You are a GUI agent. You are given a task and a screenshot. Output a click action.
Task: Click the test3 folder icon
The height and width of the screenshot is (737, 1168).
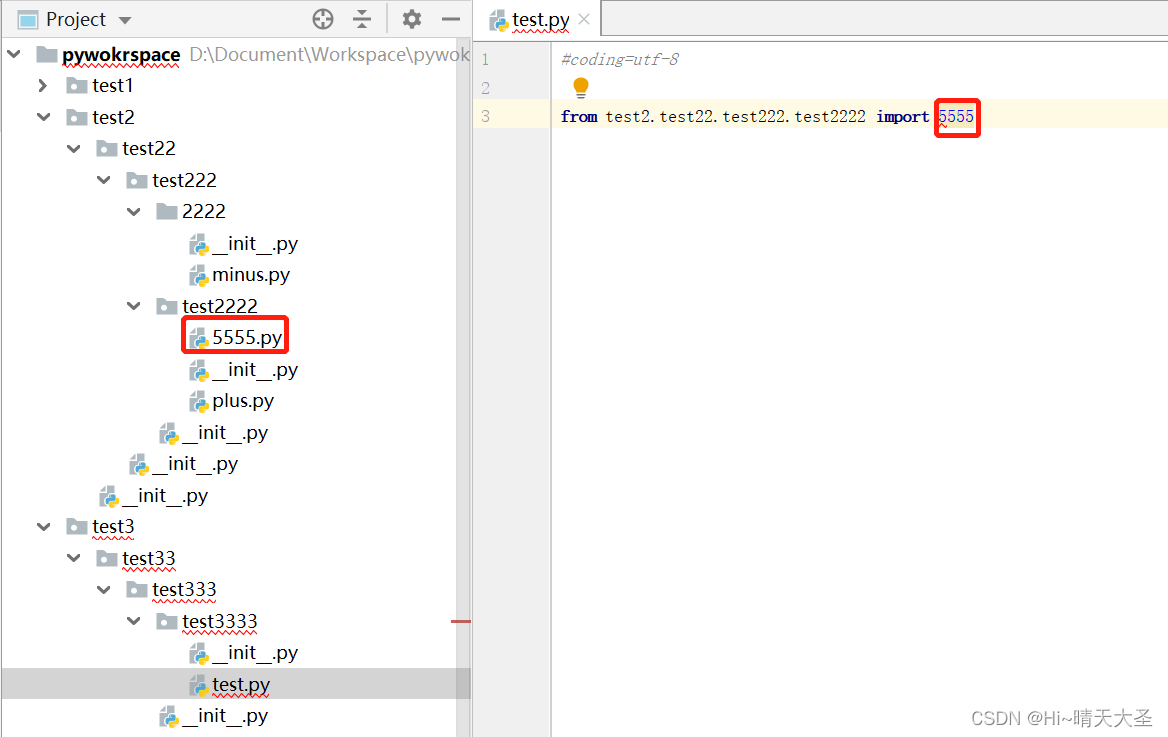click(77, 527)
